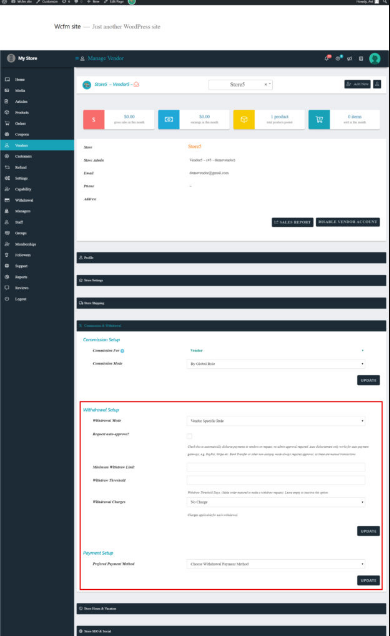Clear the Store5 selection with the x
The width and height of the screenshot is (390, 636).
(x=266, y=84)
